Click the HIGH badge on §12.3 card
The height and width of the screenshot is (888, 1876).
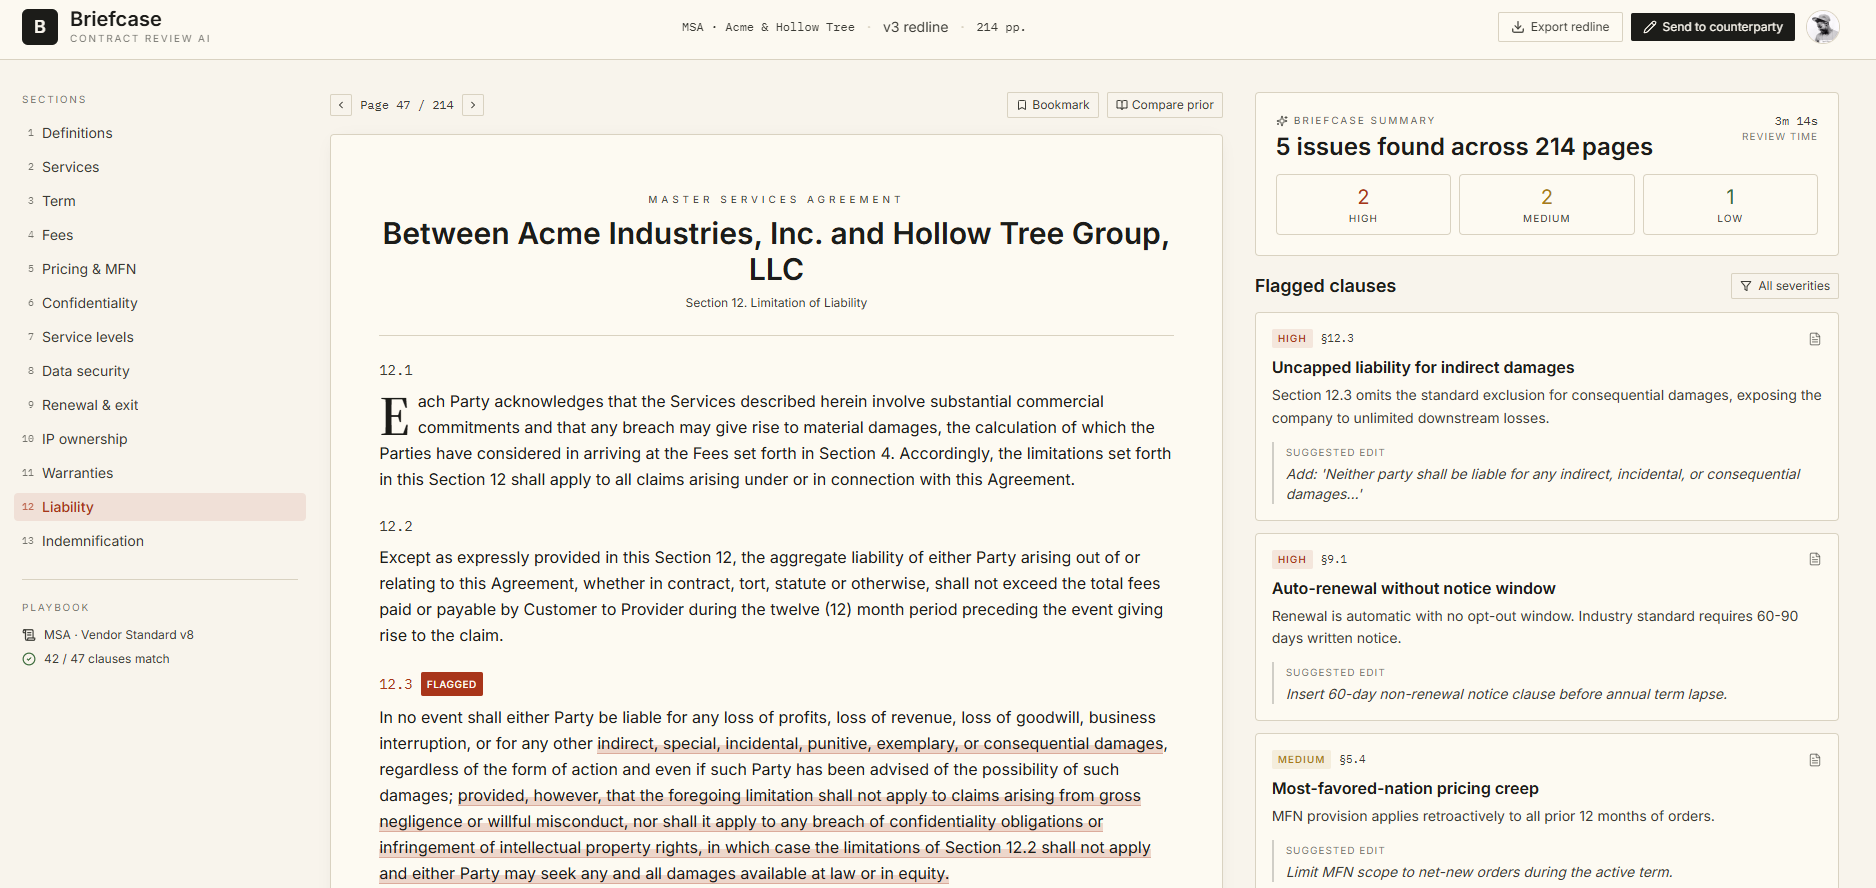point(1292,339)
